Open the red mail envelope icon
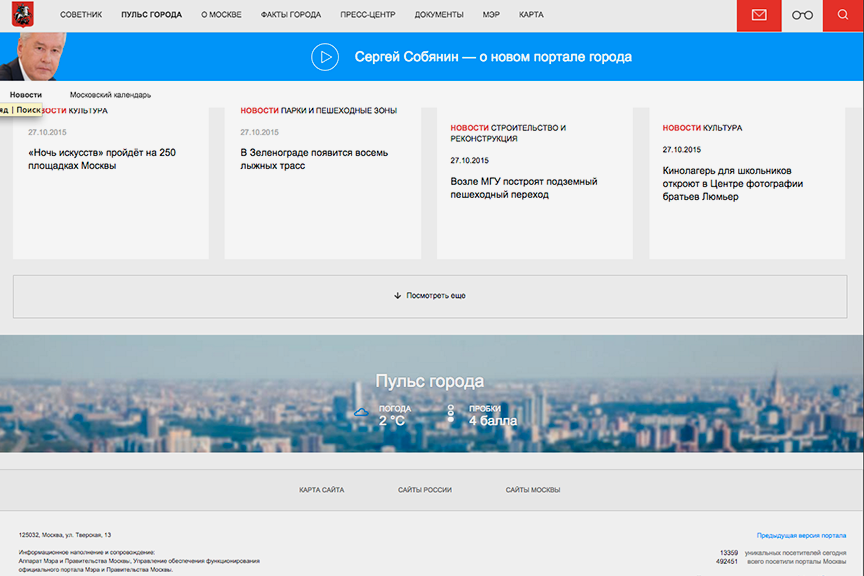 click(x=759, y=15)
